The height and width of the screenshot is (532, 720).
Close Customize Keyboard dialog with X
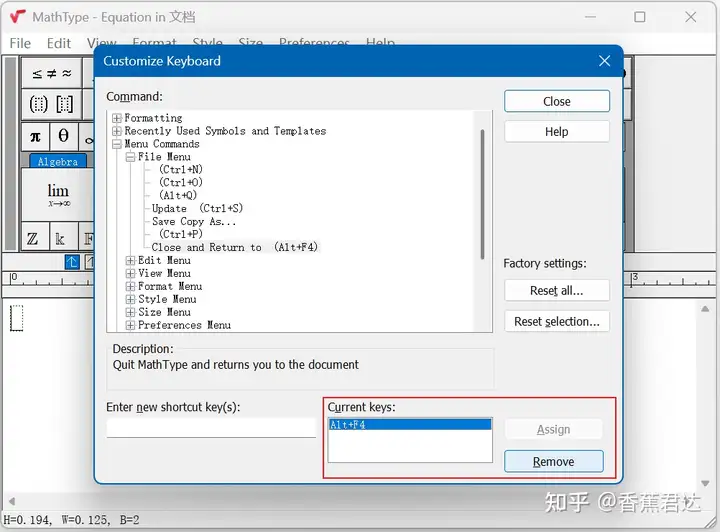[604, 61]
